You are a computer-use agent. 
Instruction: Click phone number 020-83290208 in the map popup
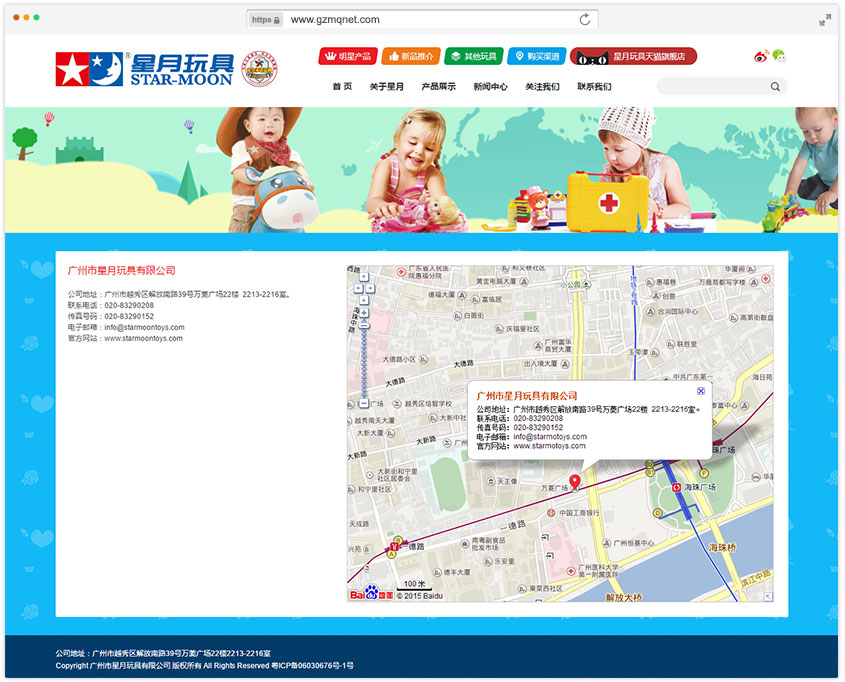[x=538, y=418]
